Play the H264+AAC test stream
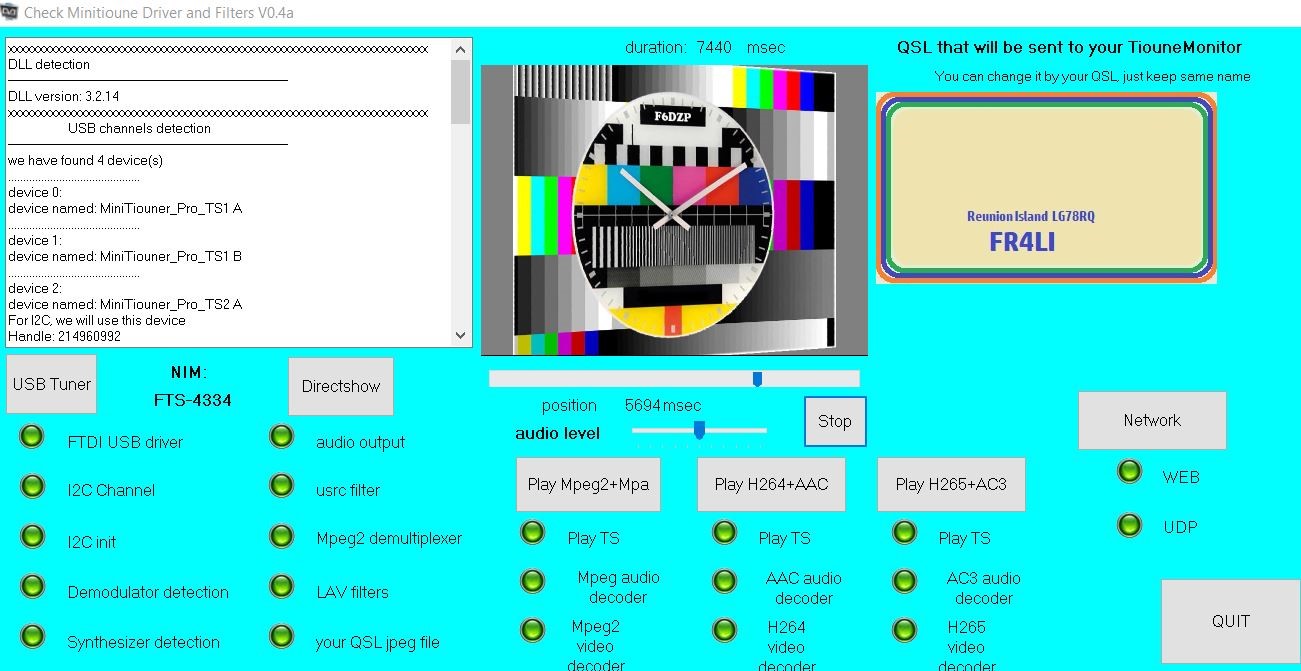1301x671 pixels. tap(771, 485)
